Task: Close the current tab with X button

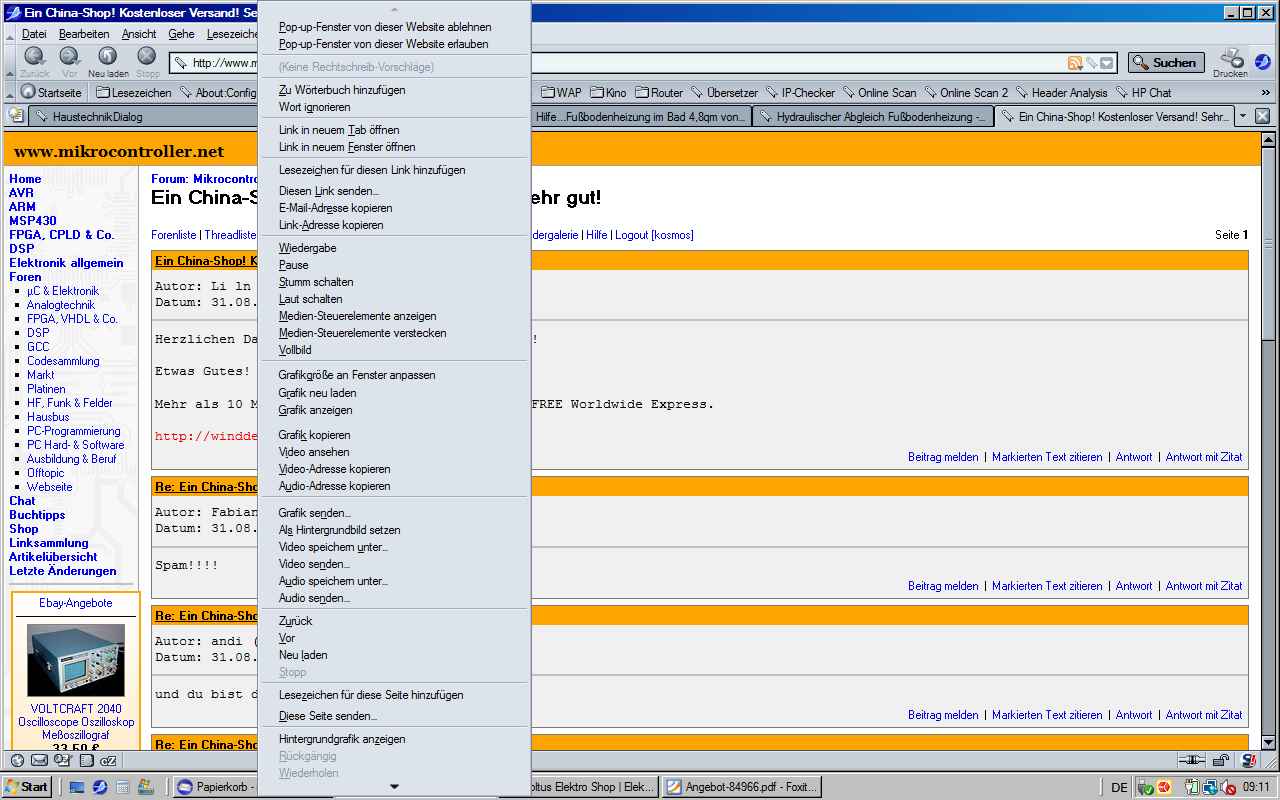Action: click(1262, 116)
